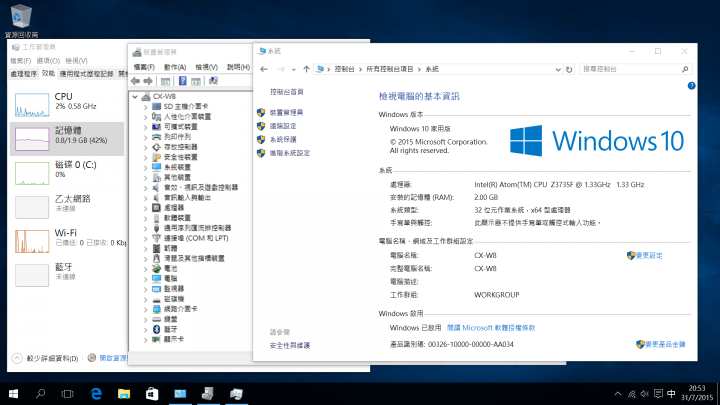This screenshot has width=720, height=405.
Task: Switch to 應用程式歷程記錄 tab
Action: tap(86, 74)
